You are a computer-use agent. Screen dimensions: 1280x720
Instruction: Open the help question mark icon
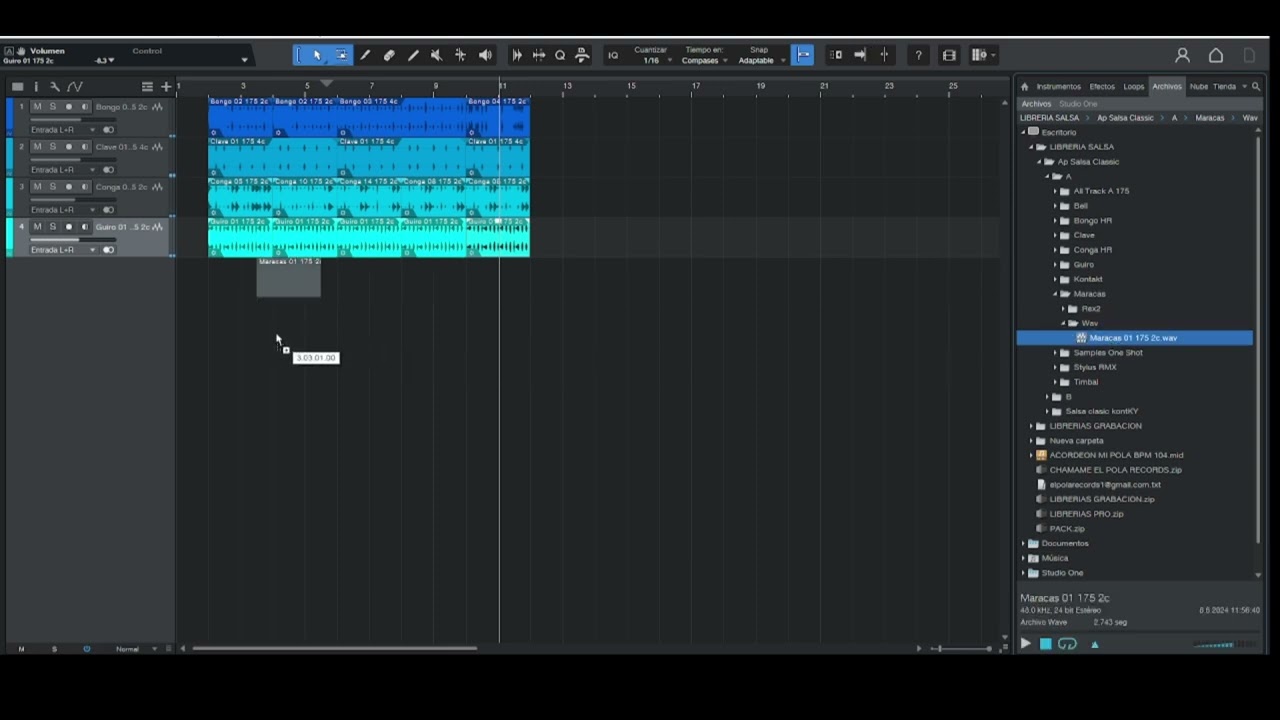[x=918, y=55]
